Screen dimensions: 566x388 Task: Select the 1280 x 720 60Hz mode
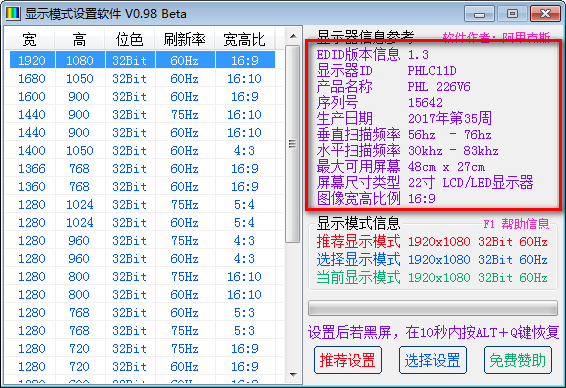[140, 366]
